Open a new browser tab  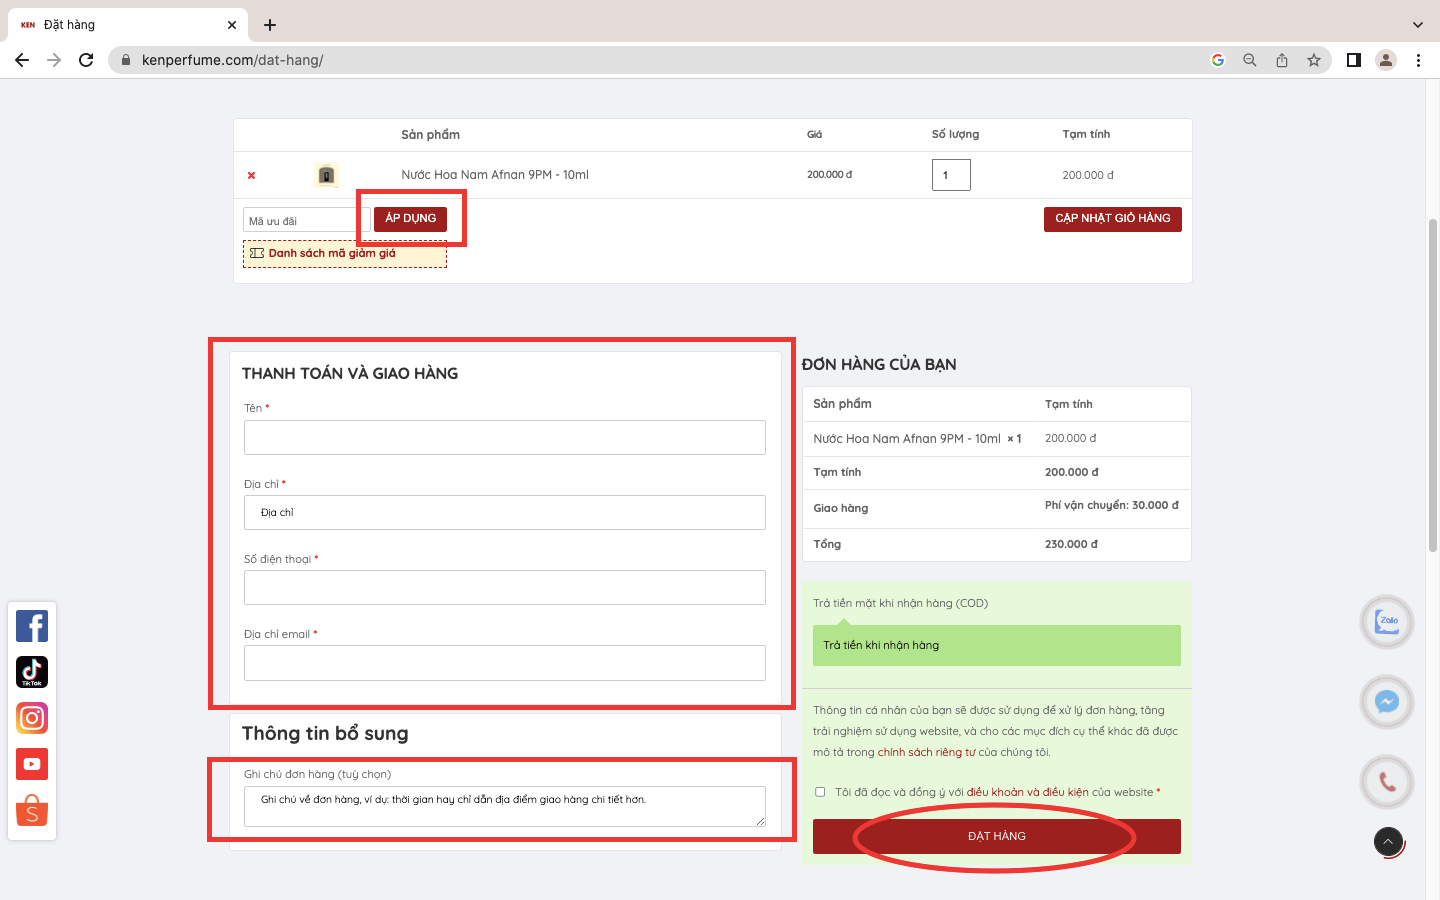(270, 25)
